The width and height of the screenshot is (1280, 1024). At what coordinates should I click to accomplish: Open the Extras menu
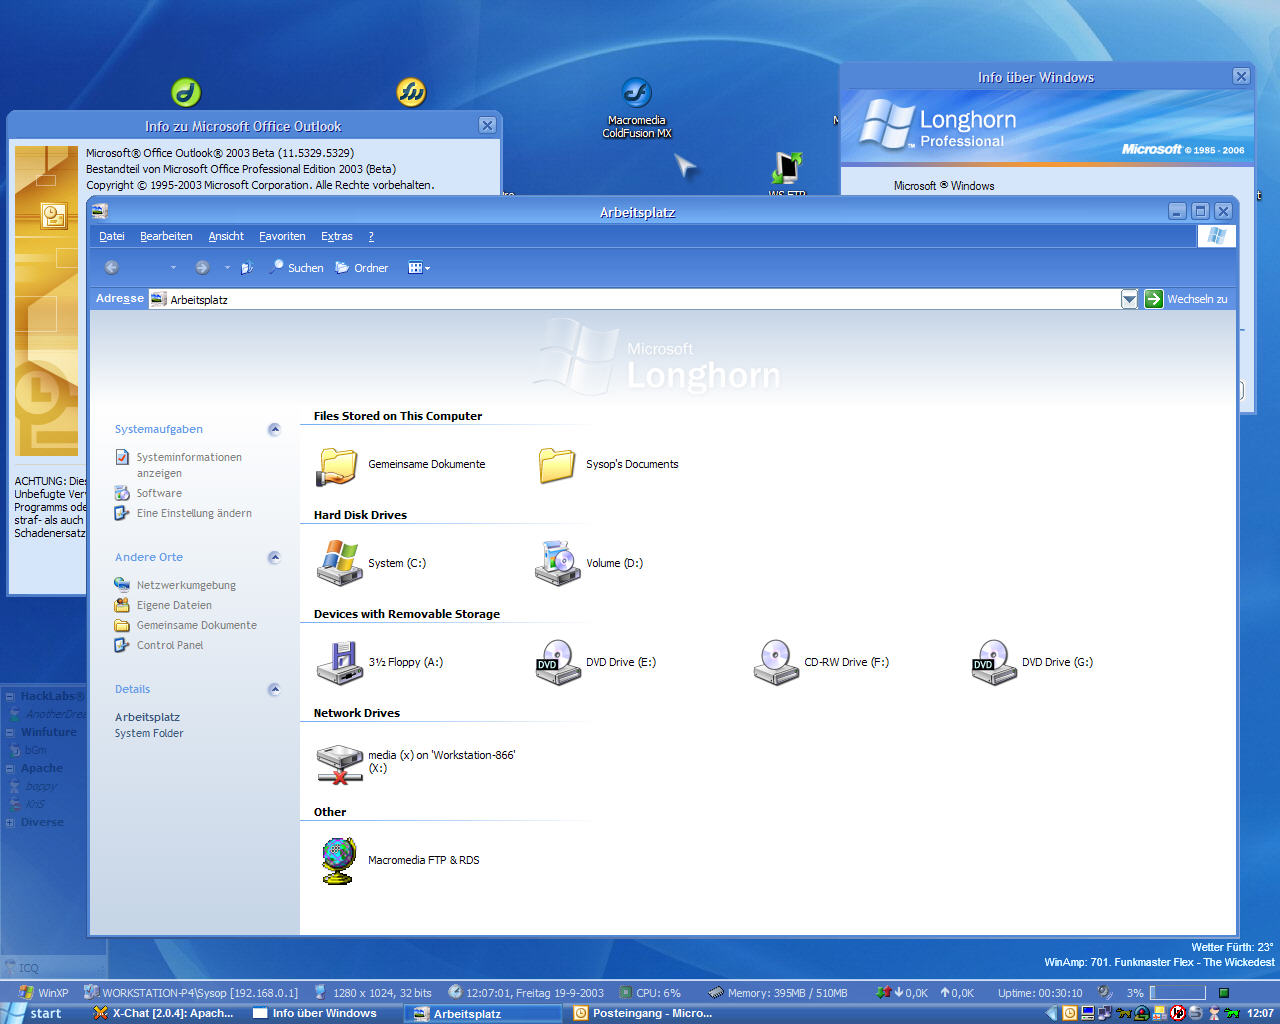point(336,237)
